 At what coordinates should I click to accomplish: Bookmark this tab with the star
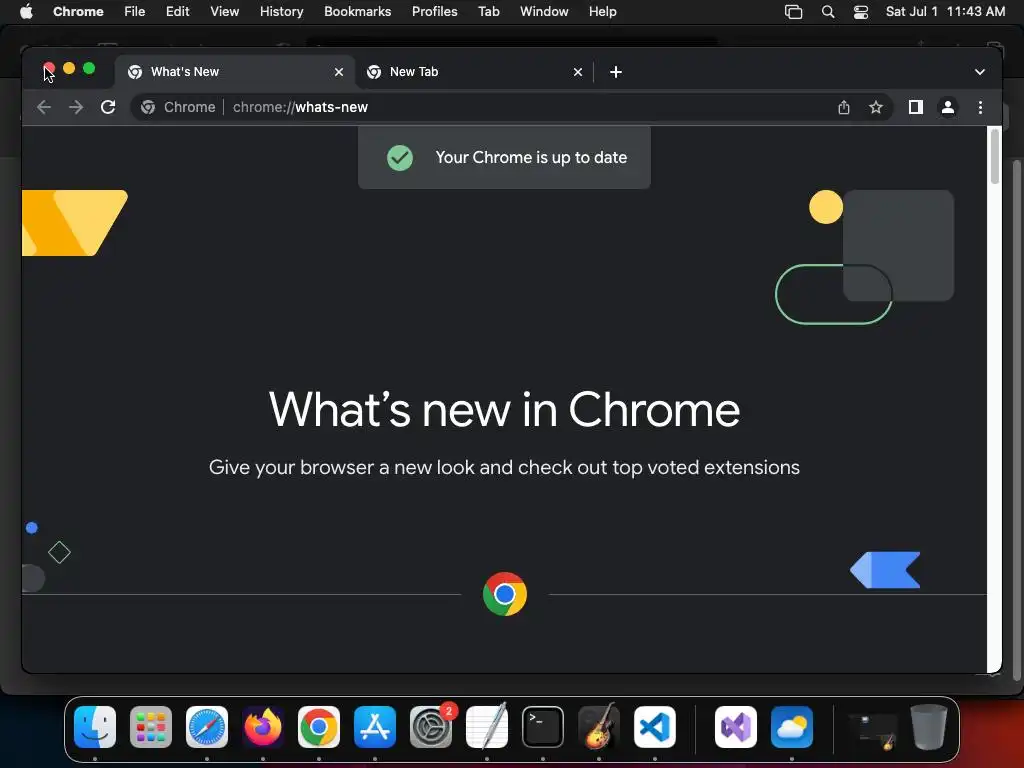(x=876, y=107)
